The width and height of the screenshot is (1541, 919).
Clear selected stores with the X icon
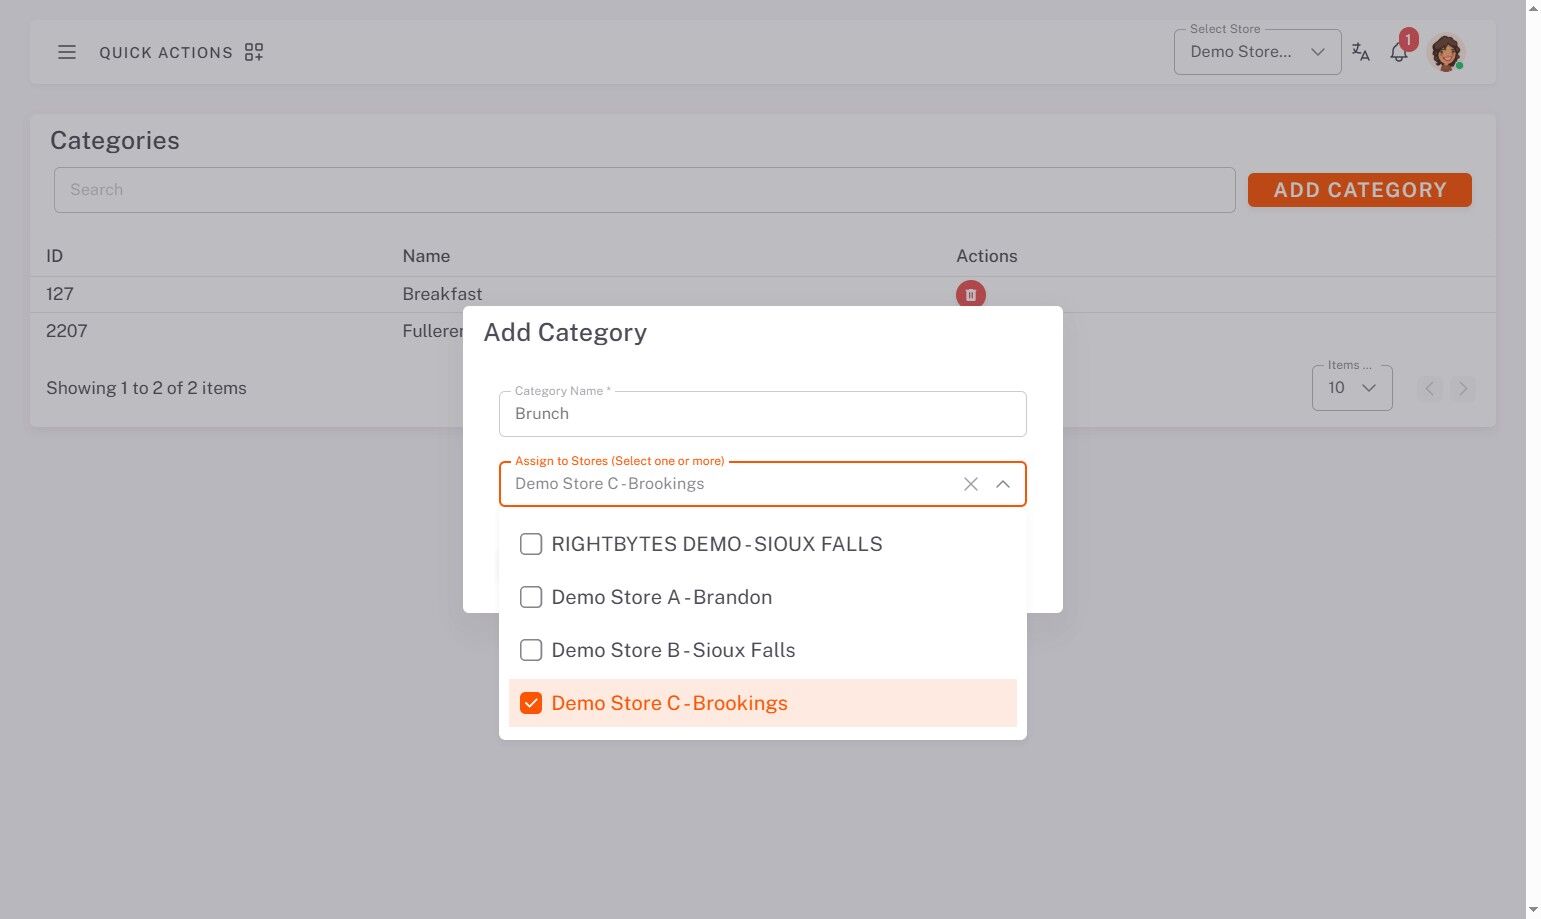pos(970,484)
